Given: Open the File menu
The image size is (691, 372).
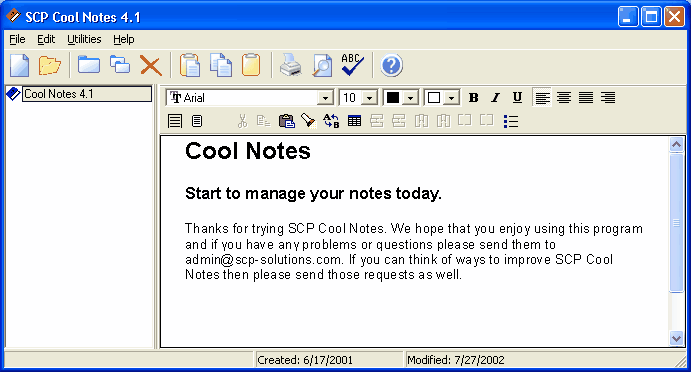Looking at the screenshot, I should pos(17,39).
